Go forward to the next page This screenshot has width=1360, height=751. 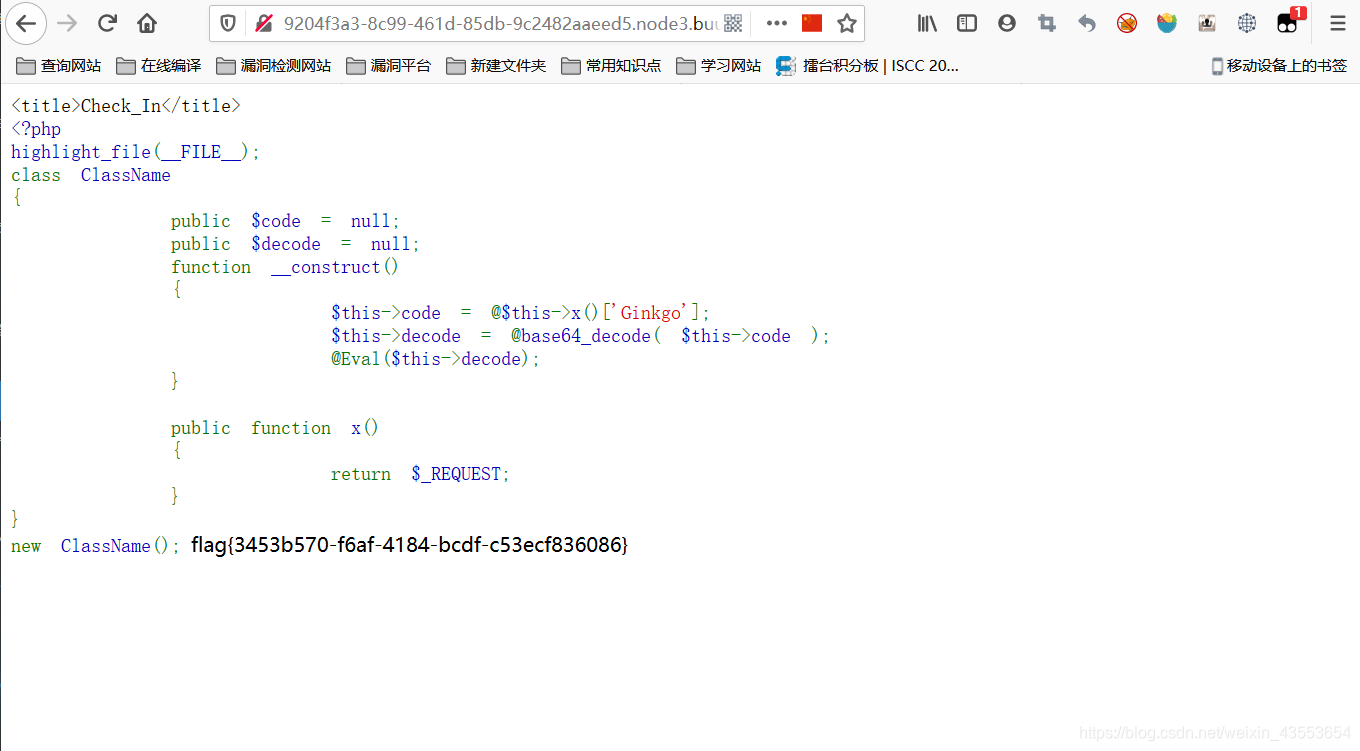[67, 23]
